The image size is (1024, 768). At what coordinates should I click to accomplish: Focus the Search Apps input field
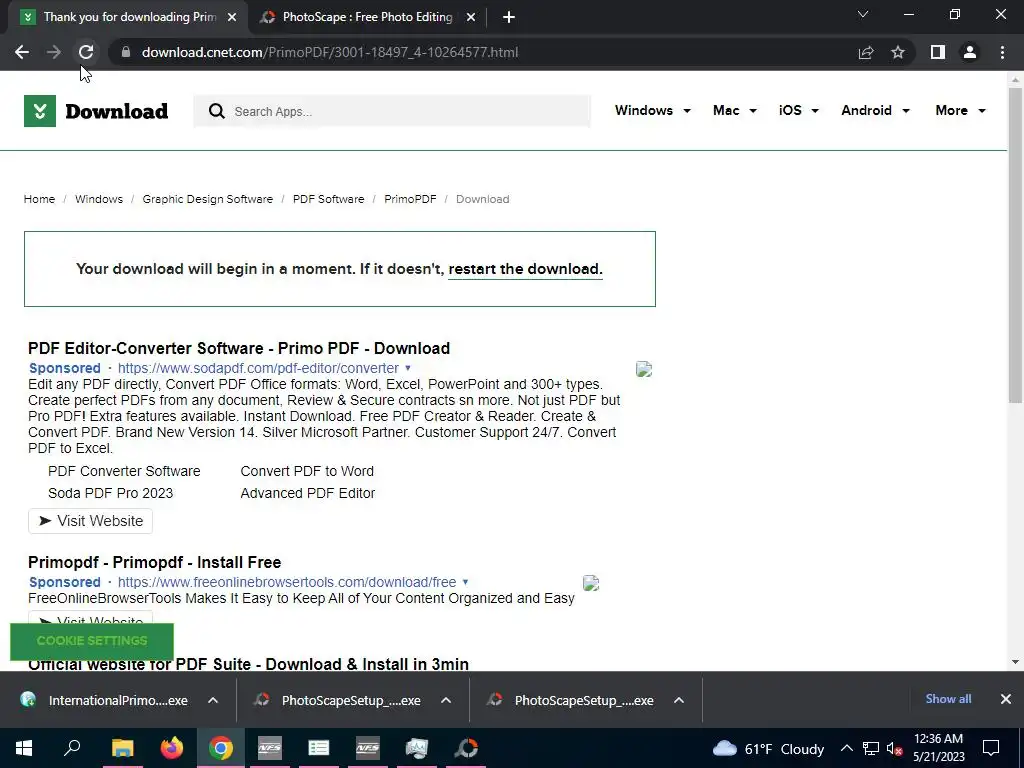pyautogui.click(x=392, y=111)
